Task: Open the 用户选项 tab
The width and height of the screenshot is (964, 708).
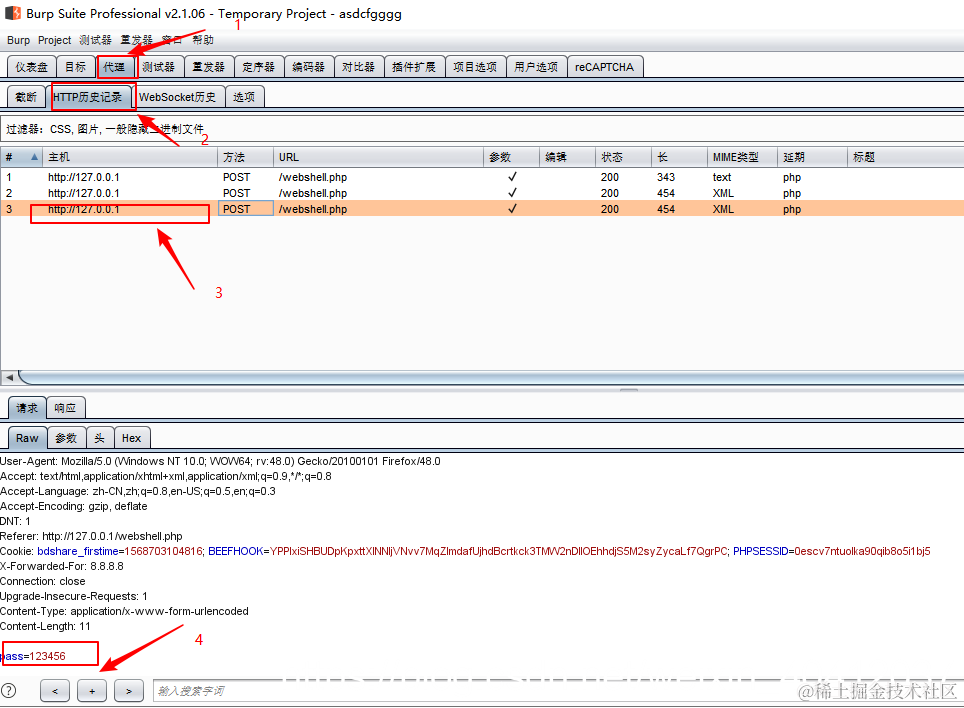Action: [x=536, y=67]
